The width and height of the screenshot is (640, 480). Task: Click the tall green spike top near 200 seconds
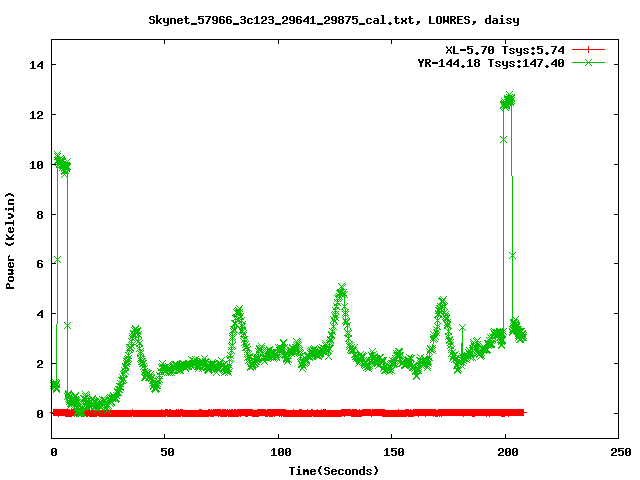(x=509, y=99)
